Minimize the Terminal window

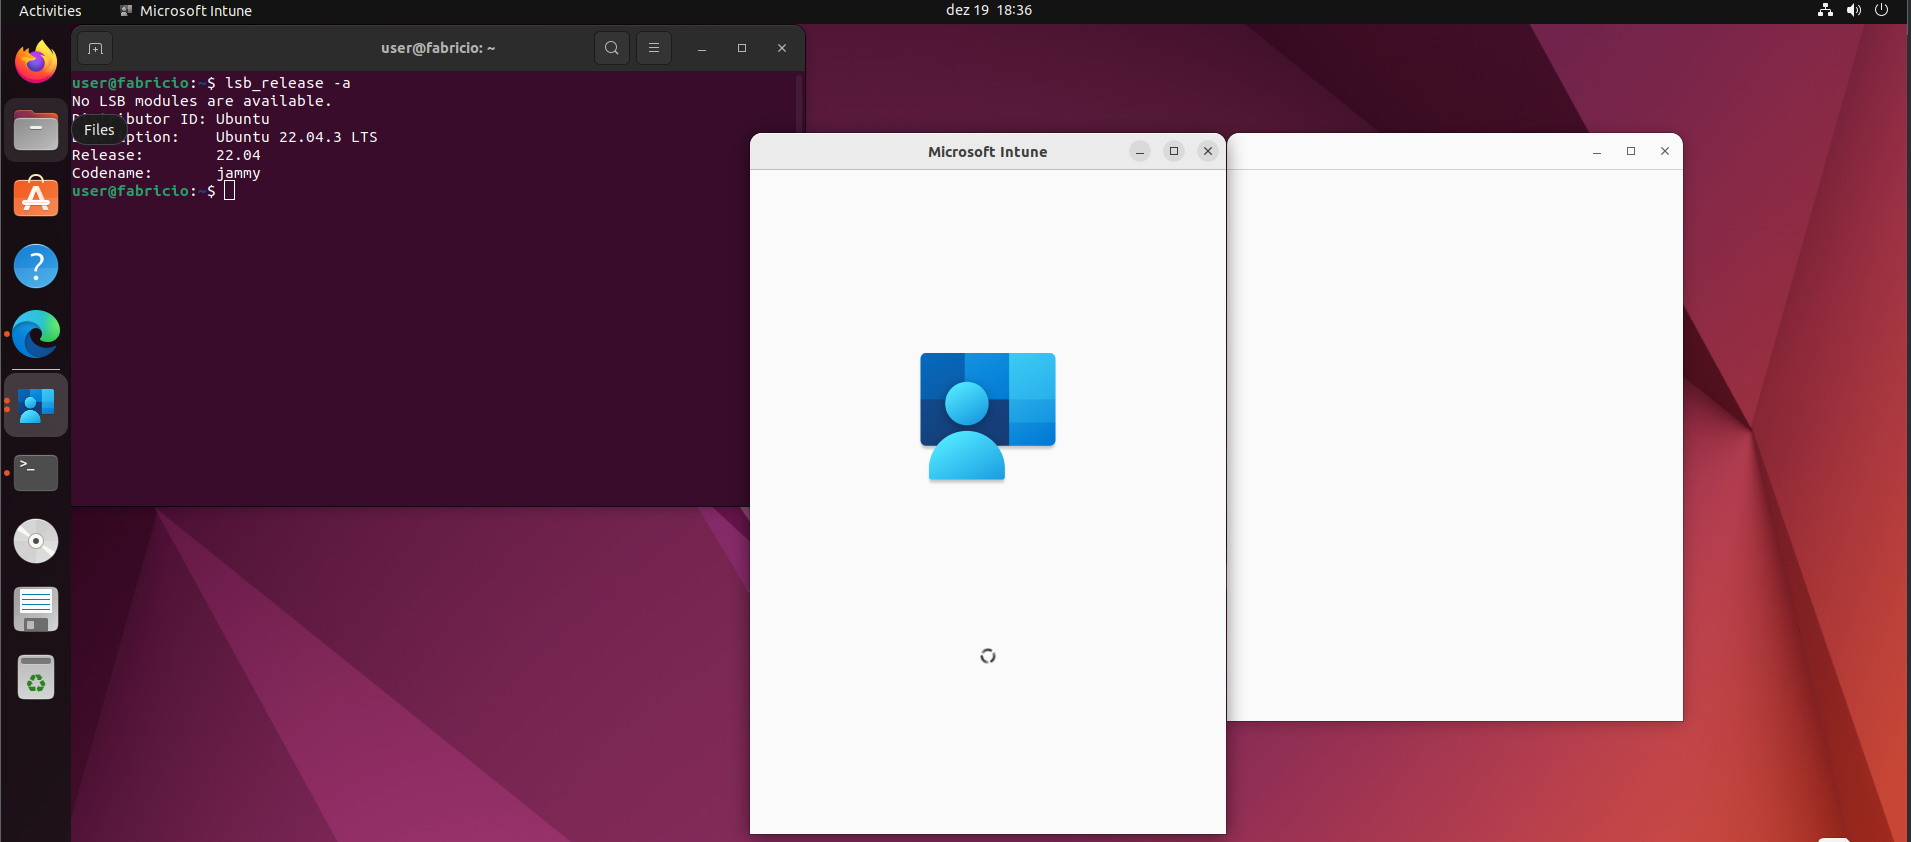(702, 48)
